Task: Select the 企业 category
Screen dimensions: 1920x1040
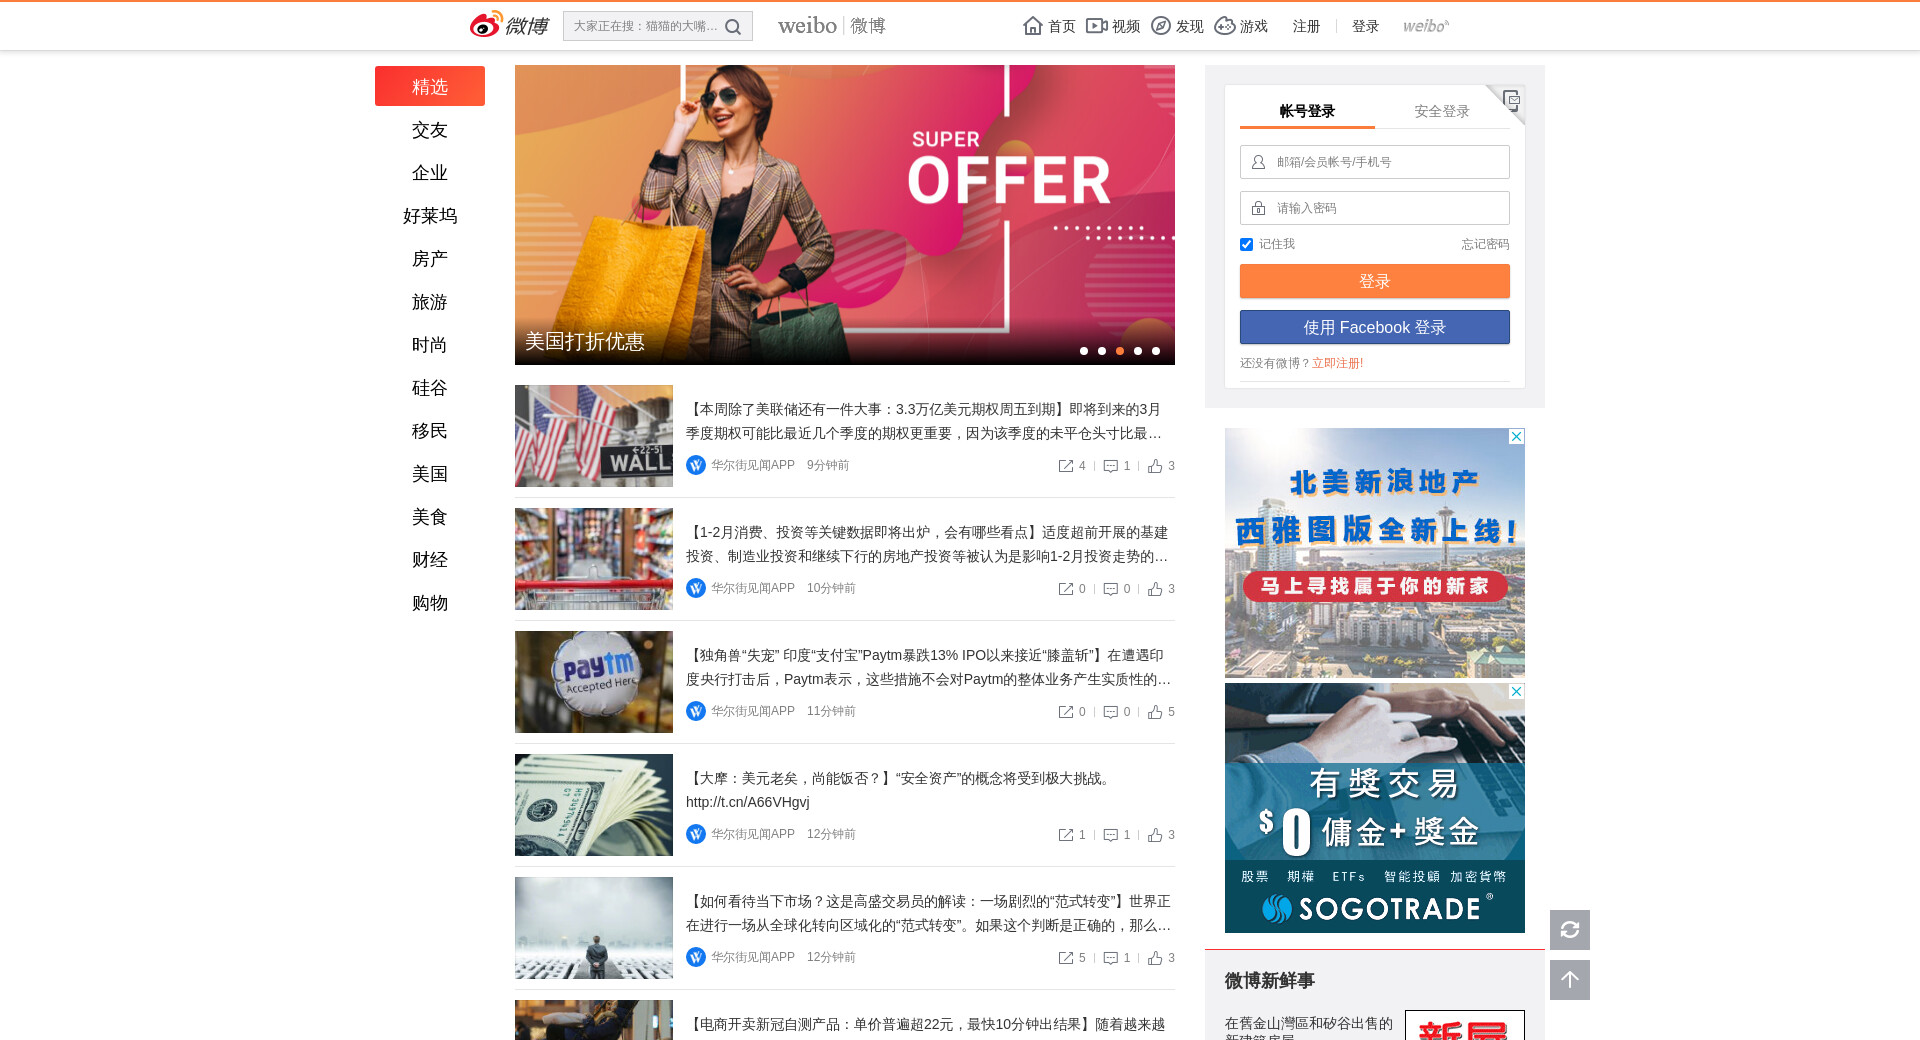Action: coord(430,173)
